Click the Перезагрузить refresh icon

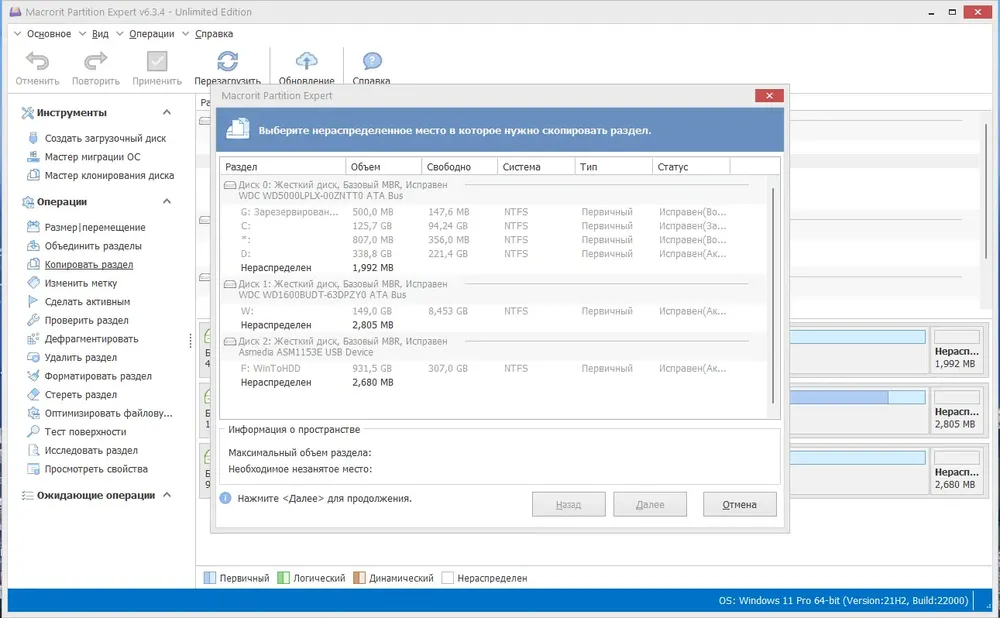(x=228, y=61)
